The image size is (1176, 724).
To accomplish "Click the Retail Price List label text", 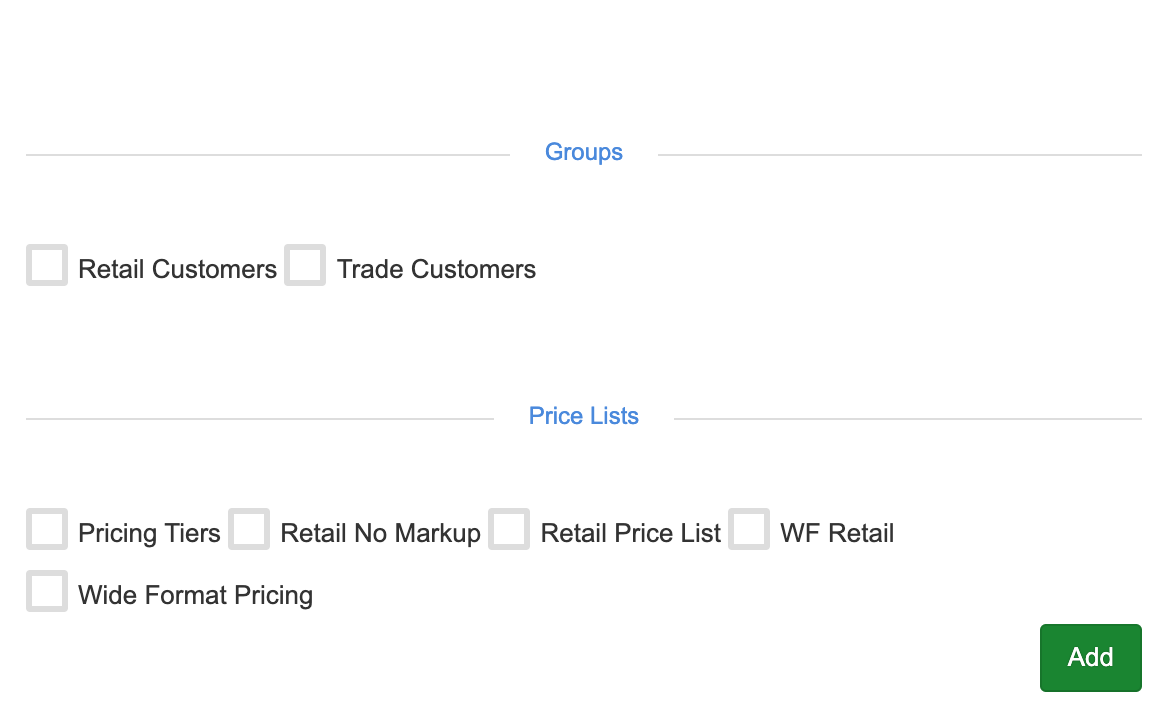I will tap(630, 534).
